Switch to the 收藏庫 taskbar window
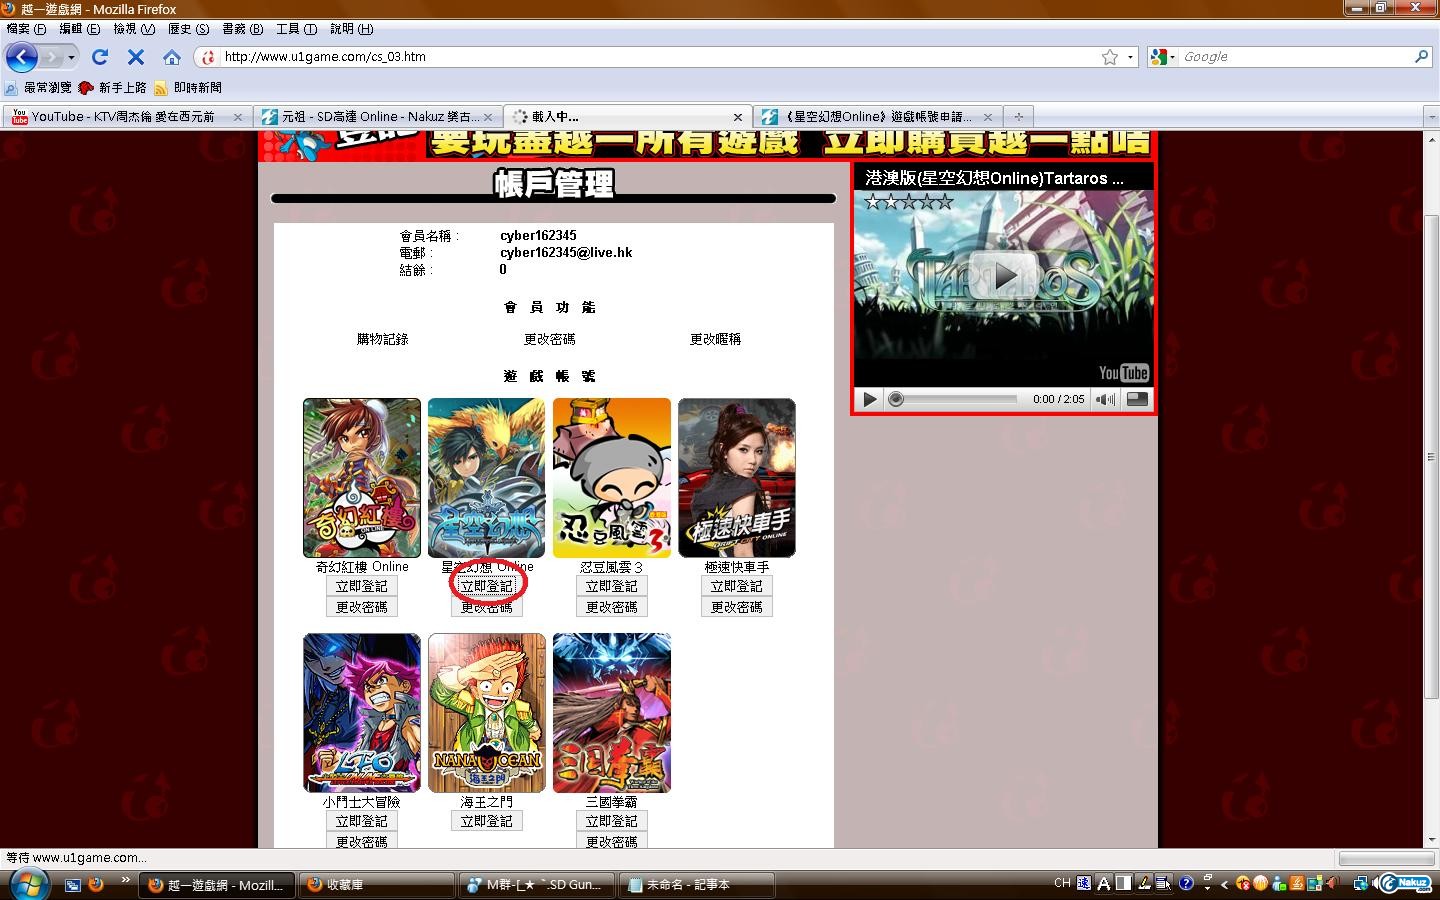Image resolution: width=1440 pixels, height=900 pixels. pos(375,885)
